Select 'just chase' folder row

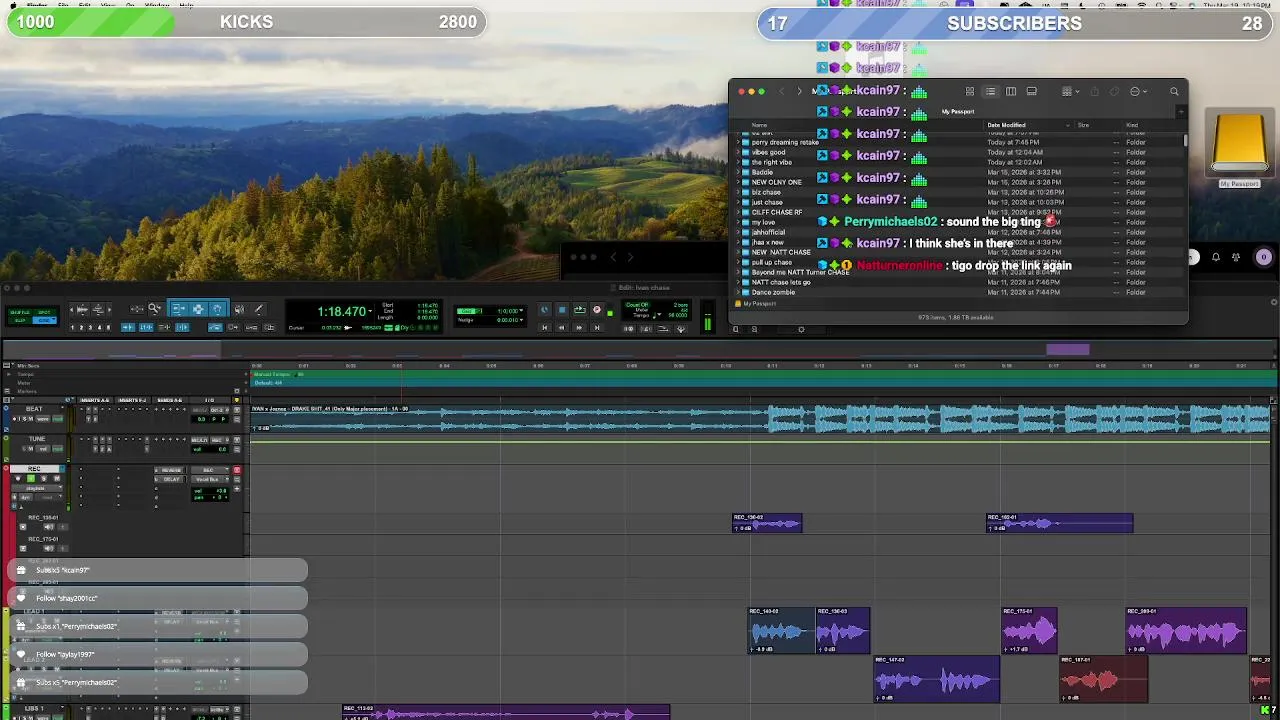[x=959, y=202]
